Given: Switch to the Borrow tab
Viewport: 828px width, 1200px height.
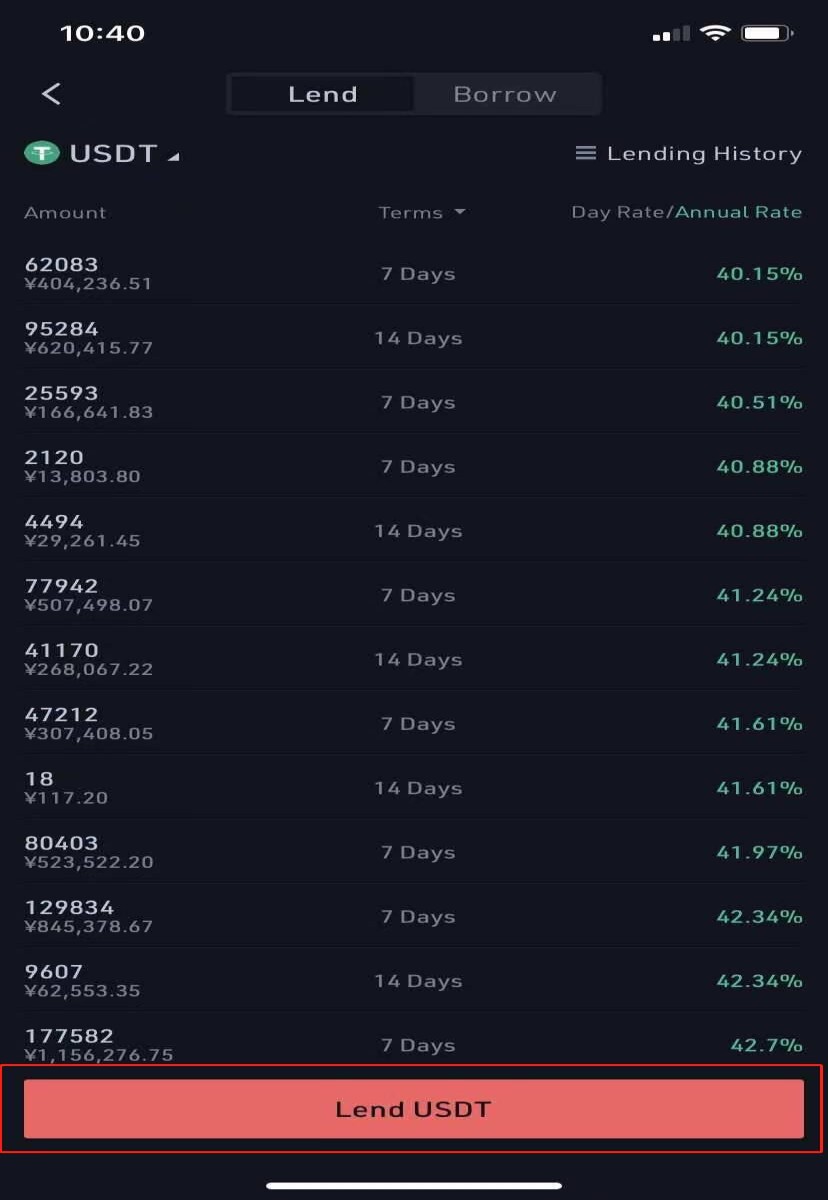Looking at the screenshot, I should (x=505, y=95).
